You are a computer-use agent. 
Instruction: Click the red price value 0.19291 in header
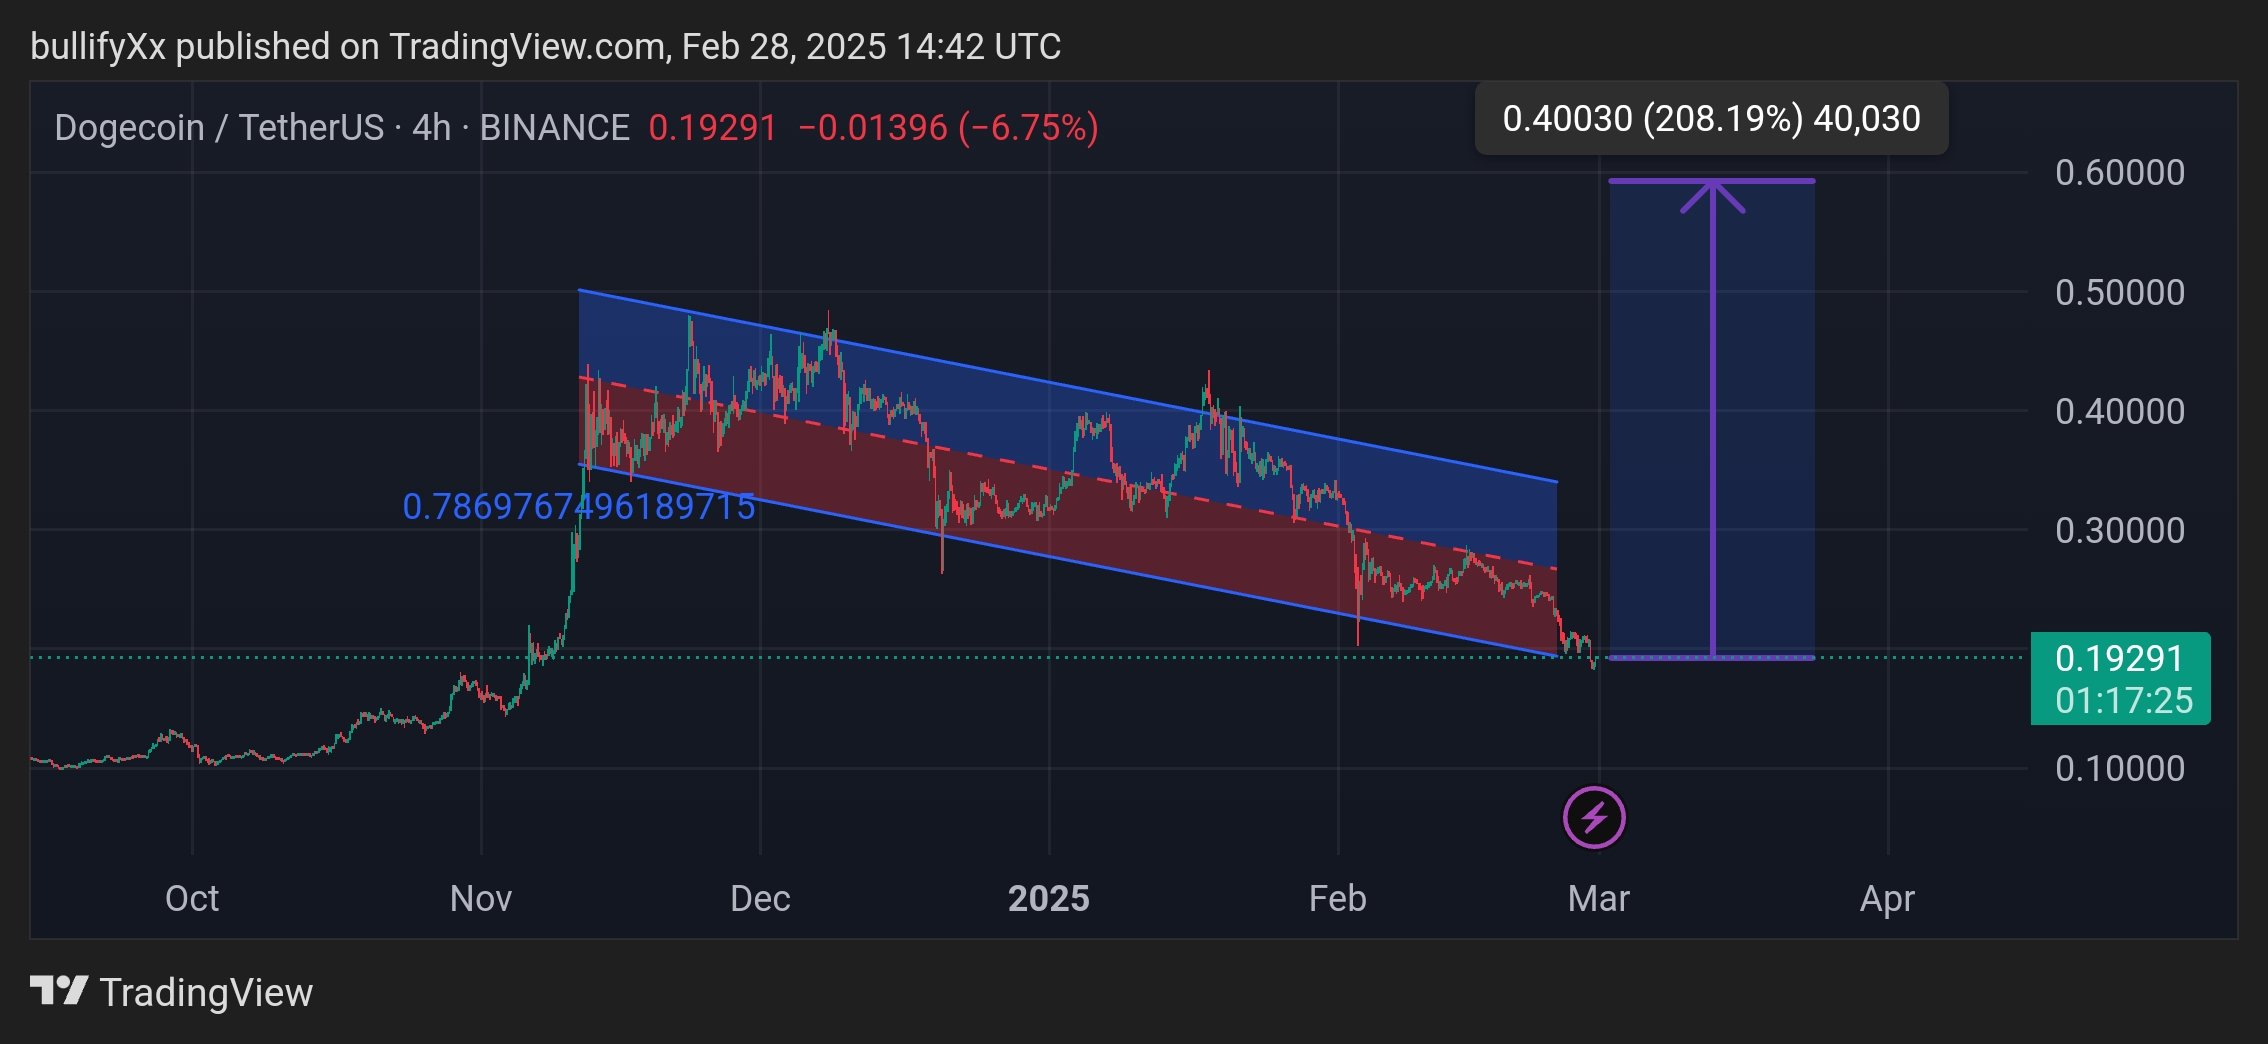tap(713, 128)
